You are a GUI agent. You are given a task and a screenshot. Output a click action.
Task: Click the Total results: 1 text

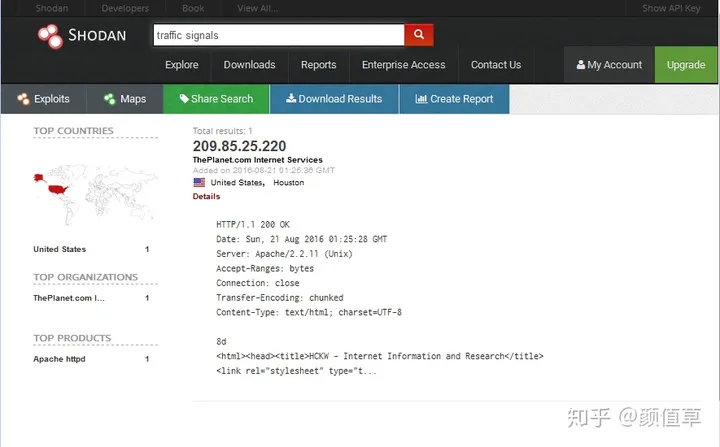click(x=223, y=131)
